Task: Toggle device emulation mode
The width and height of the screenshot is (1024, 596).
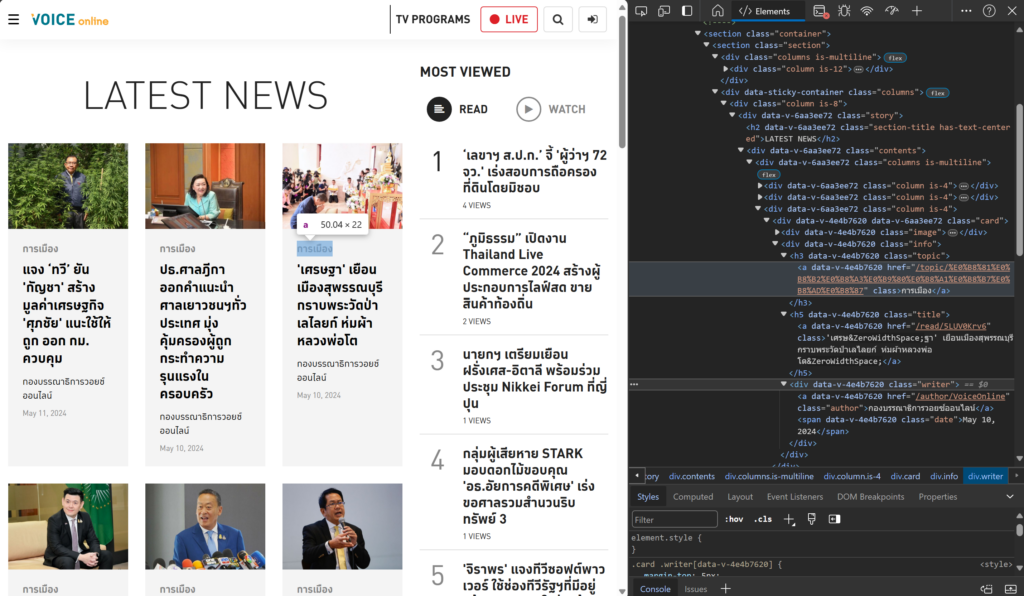Action: point(663,11)
